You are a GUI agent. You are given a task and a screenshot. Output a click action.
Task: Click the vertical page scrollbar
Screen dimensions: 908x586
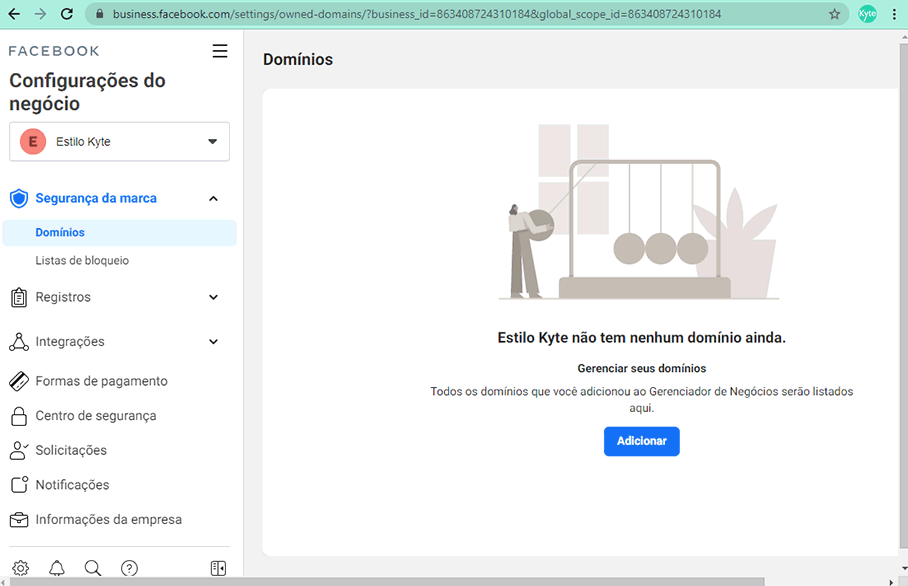pyautogui.click(x=903, y=295)
